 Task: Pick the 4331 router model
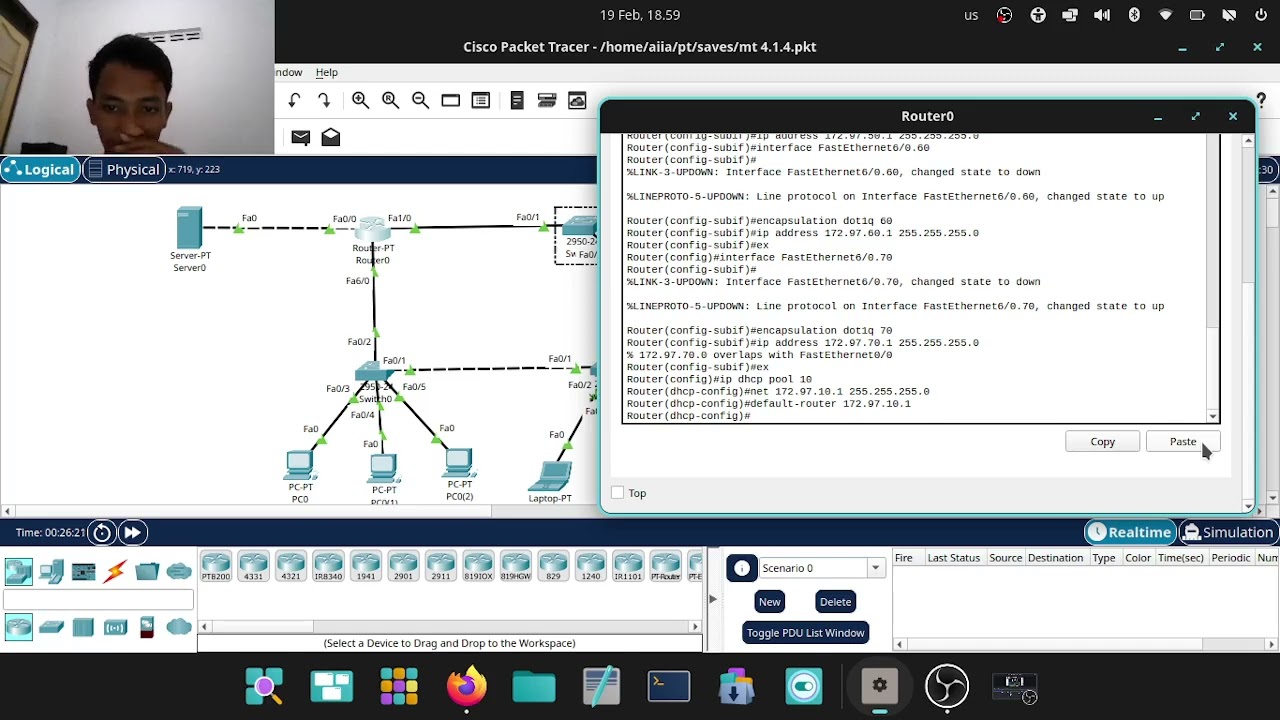click(x=253, y=566)
